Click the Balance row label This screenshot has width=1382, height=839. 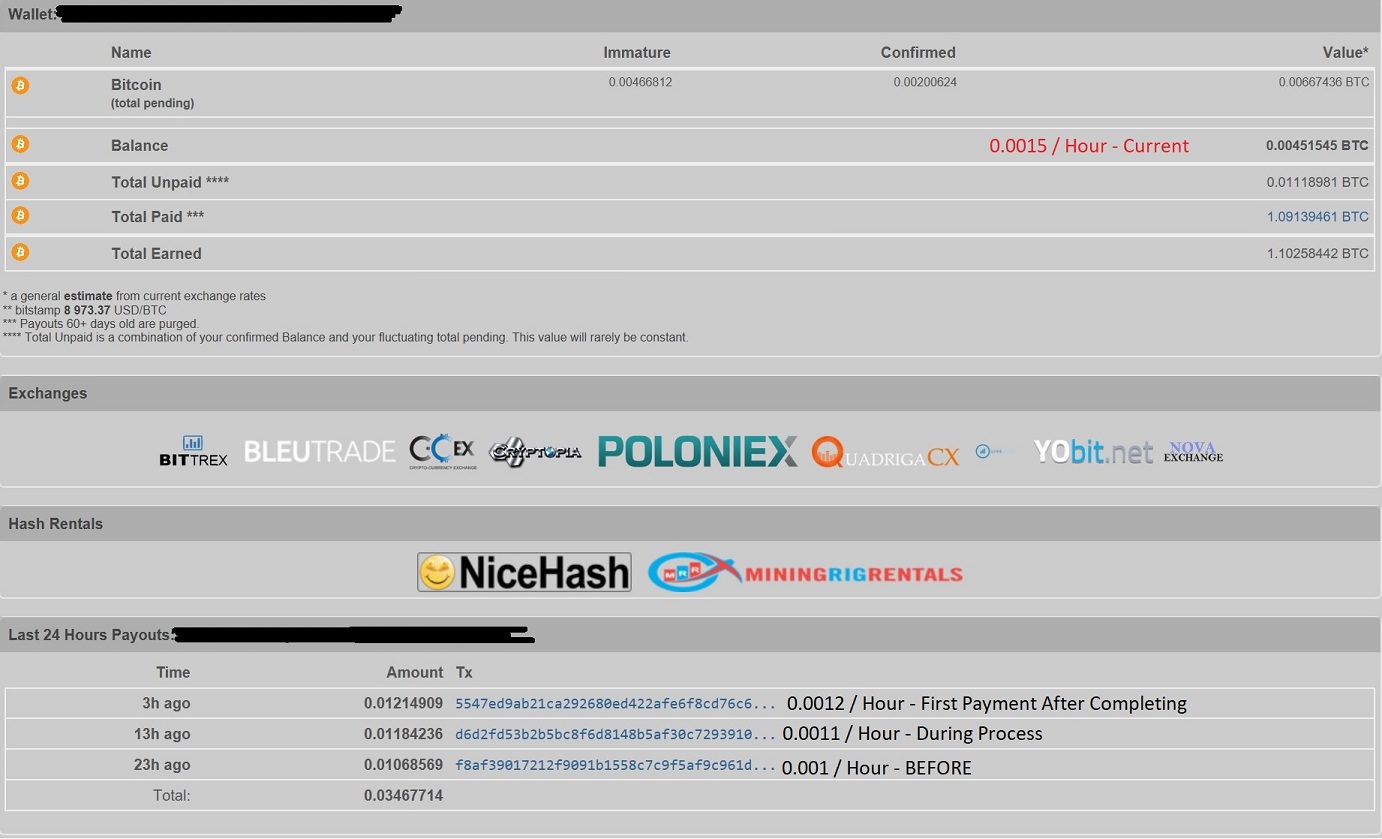pyautogui.click(x=139, y=146)
